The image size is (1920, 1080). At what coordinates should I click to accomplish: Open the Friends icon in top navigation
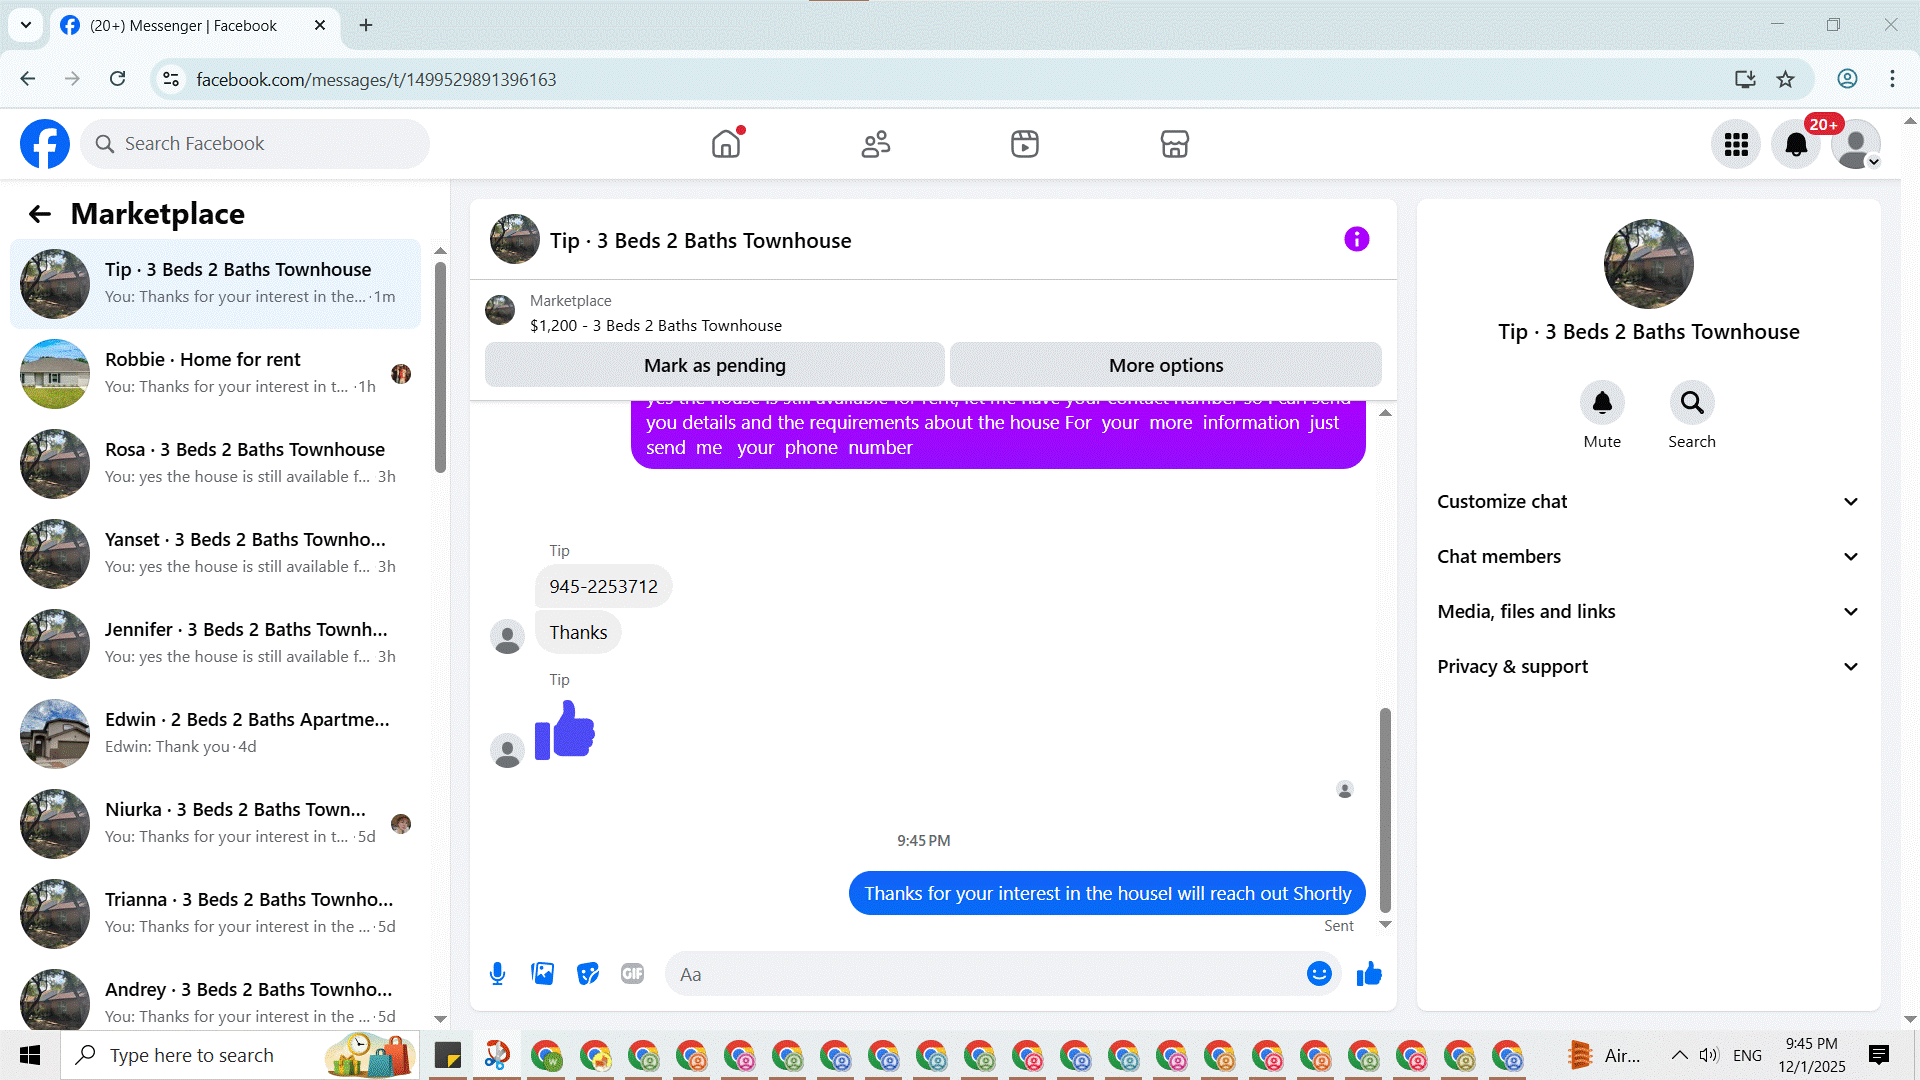876,144
